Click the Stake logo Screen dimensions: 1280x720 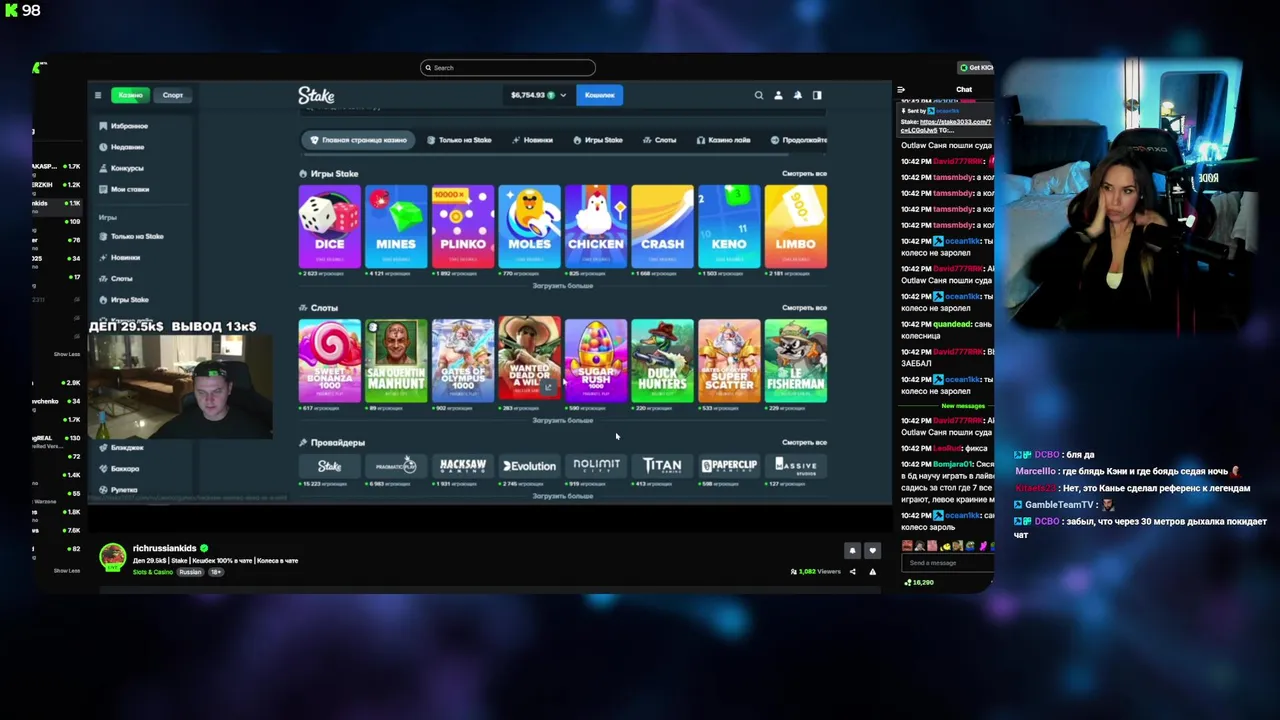point(316,95)
